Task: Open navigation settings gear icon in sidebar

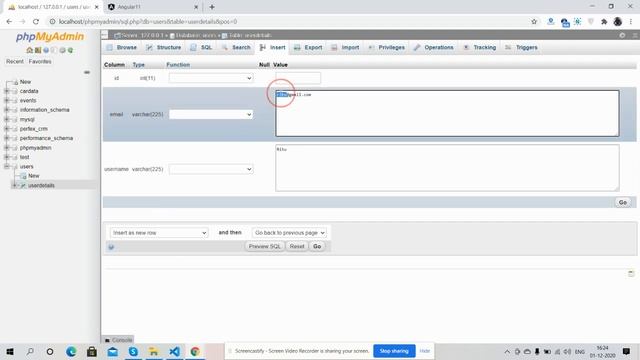Action: [62, 50]
